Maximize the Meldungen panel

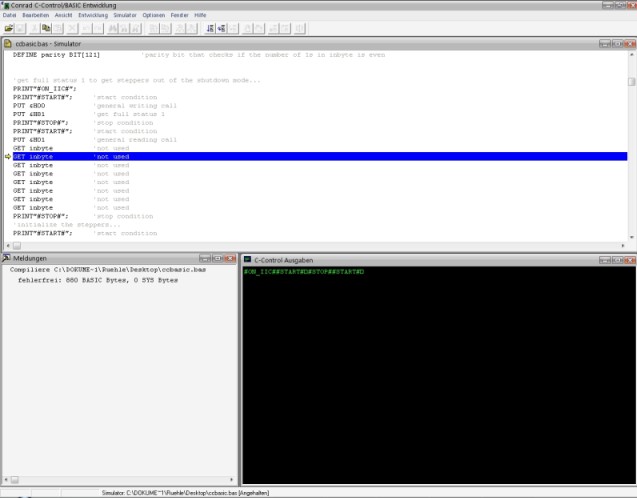(218, 258)
